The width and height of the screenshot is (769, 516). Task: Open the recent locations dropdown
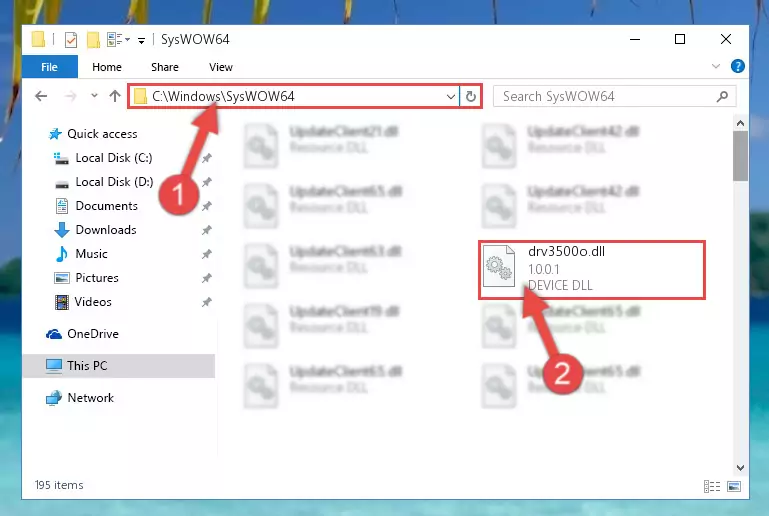[94, 96]
